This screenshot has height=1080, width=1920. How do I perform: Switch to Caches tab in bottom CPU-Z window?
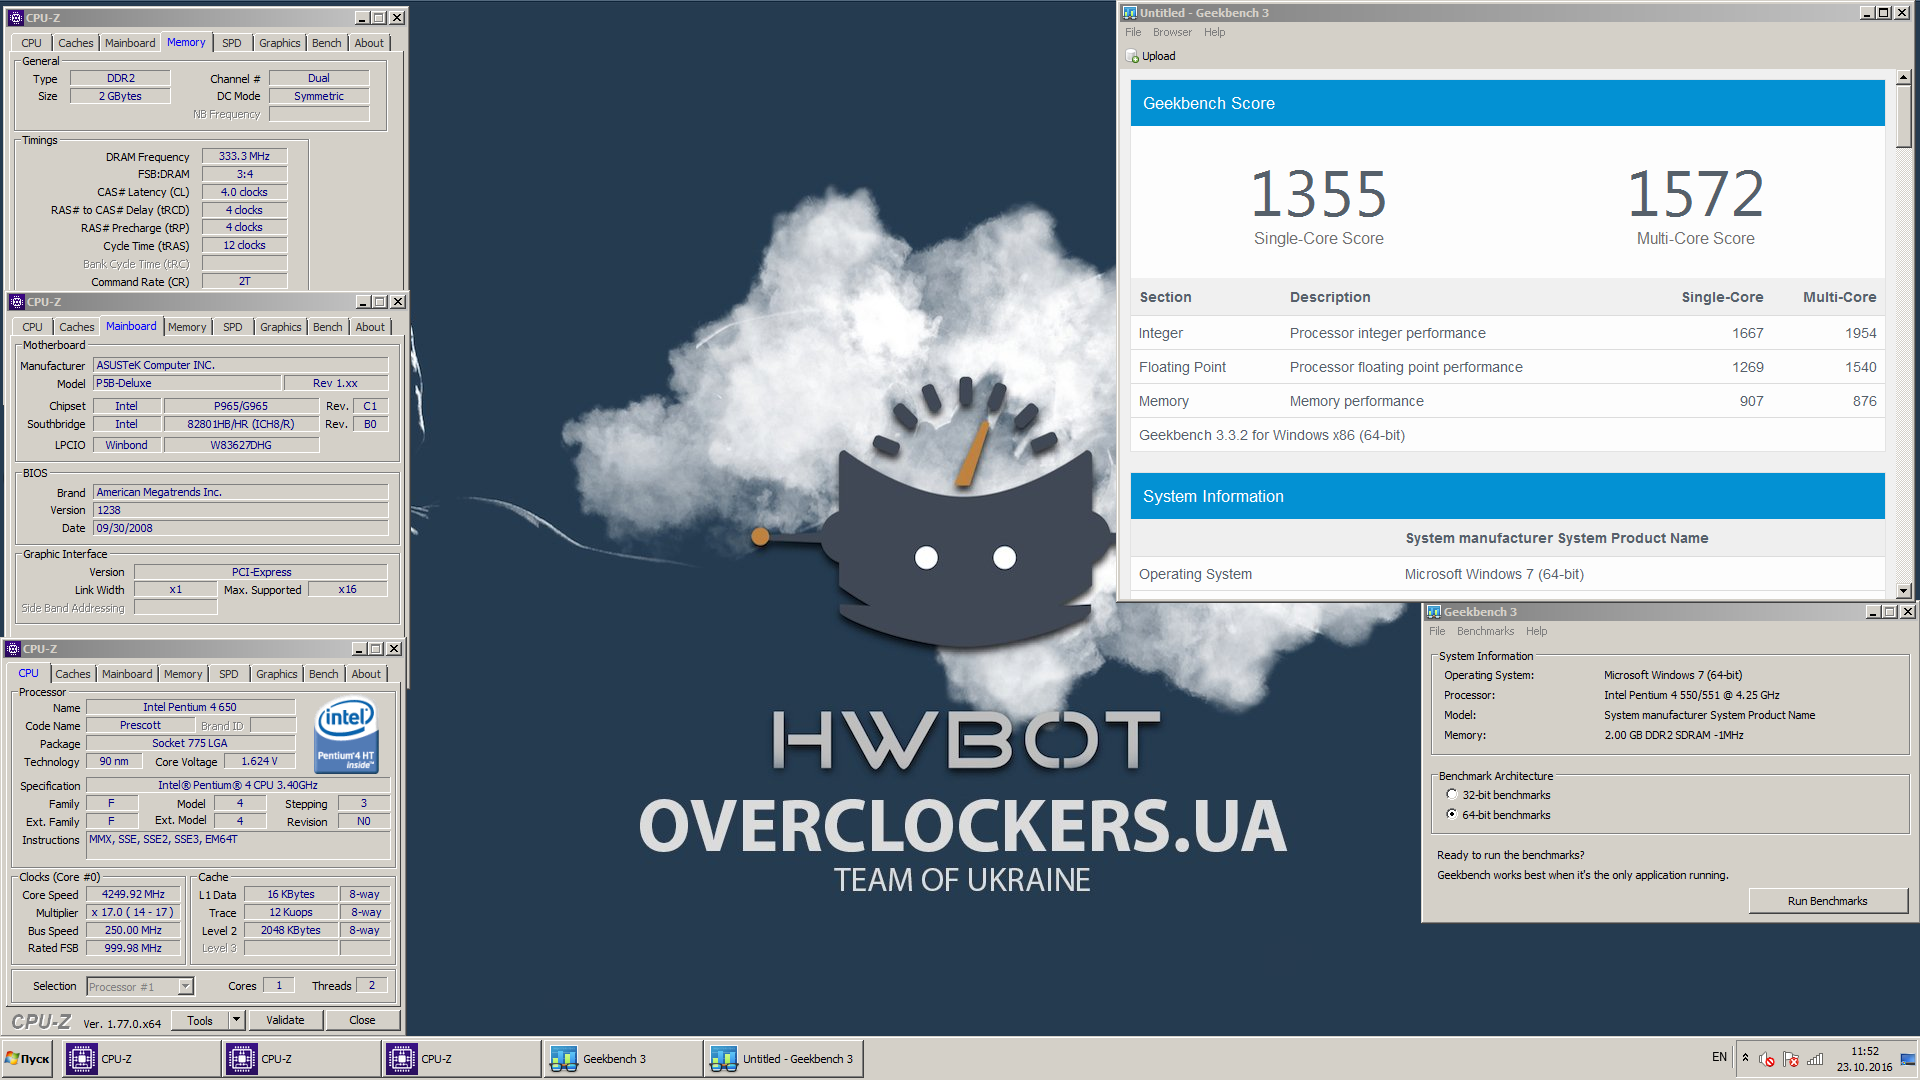coord(73,674)
